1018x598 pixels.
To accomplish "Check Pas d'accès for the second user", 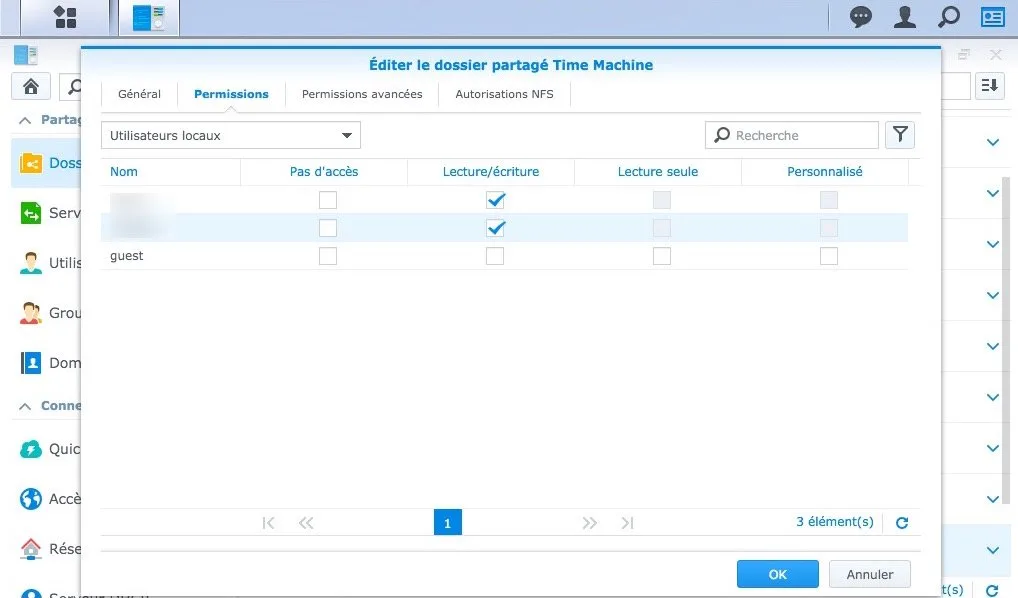I will point(328,228).
